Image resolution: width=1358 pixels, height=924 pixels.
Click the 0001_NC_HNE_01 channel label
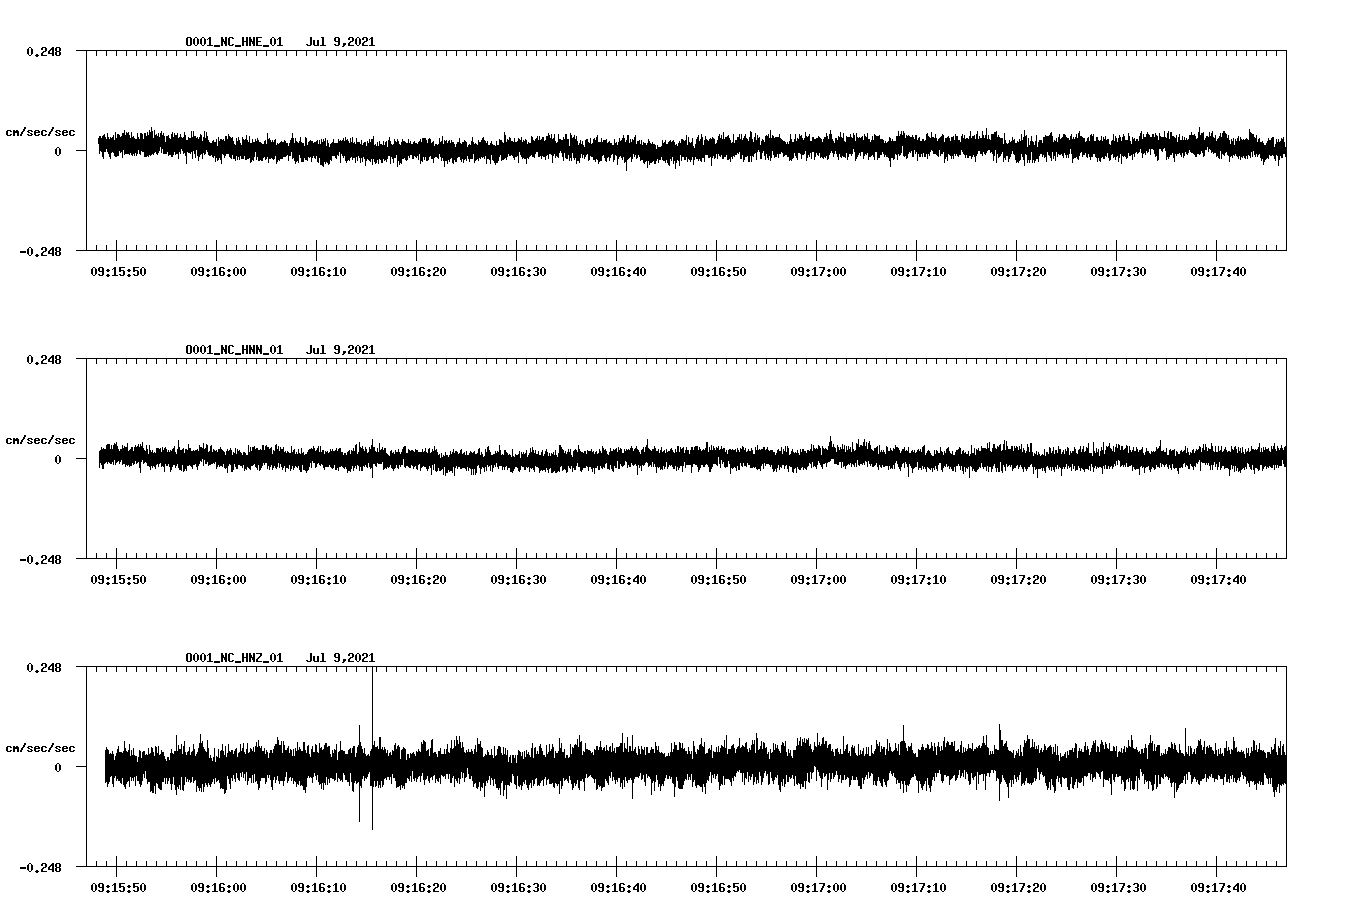pos(232,41)
